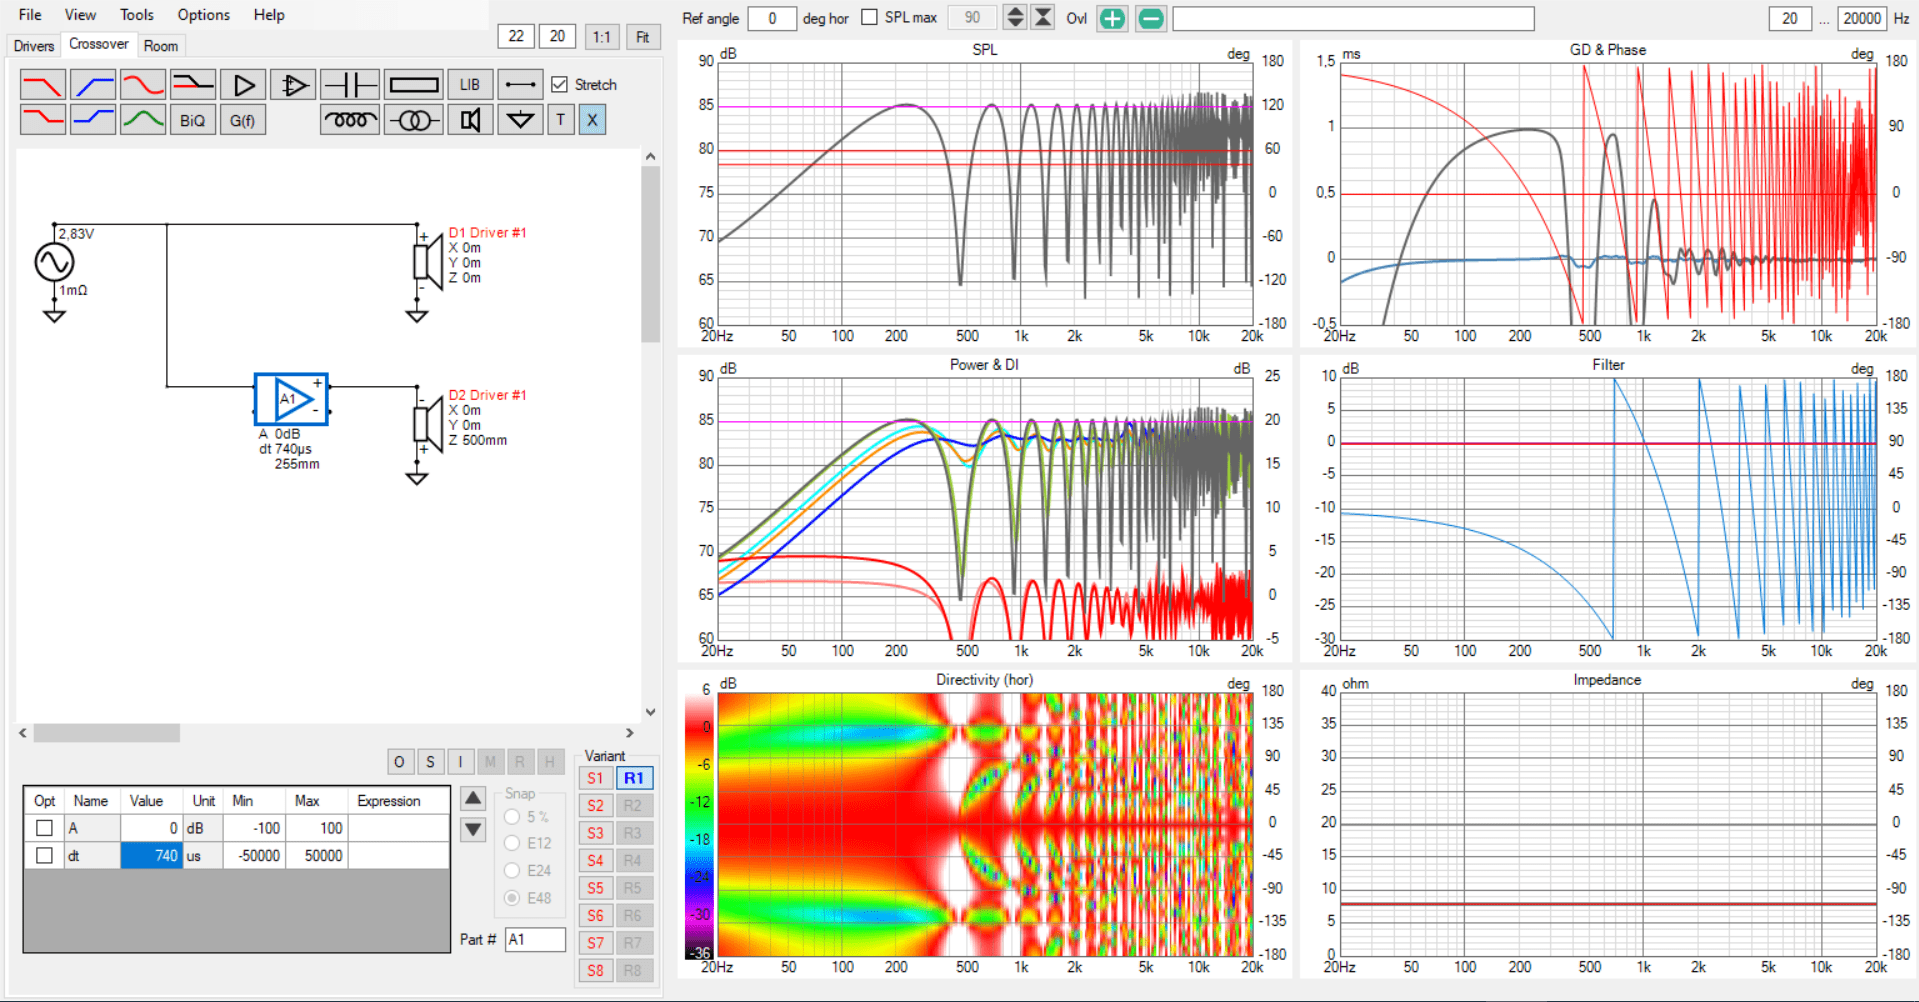
Task: Edit the 20000 Hz upper frequency field
Action: (1862, 18)
